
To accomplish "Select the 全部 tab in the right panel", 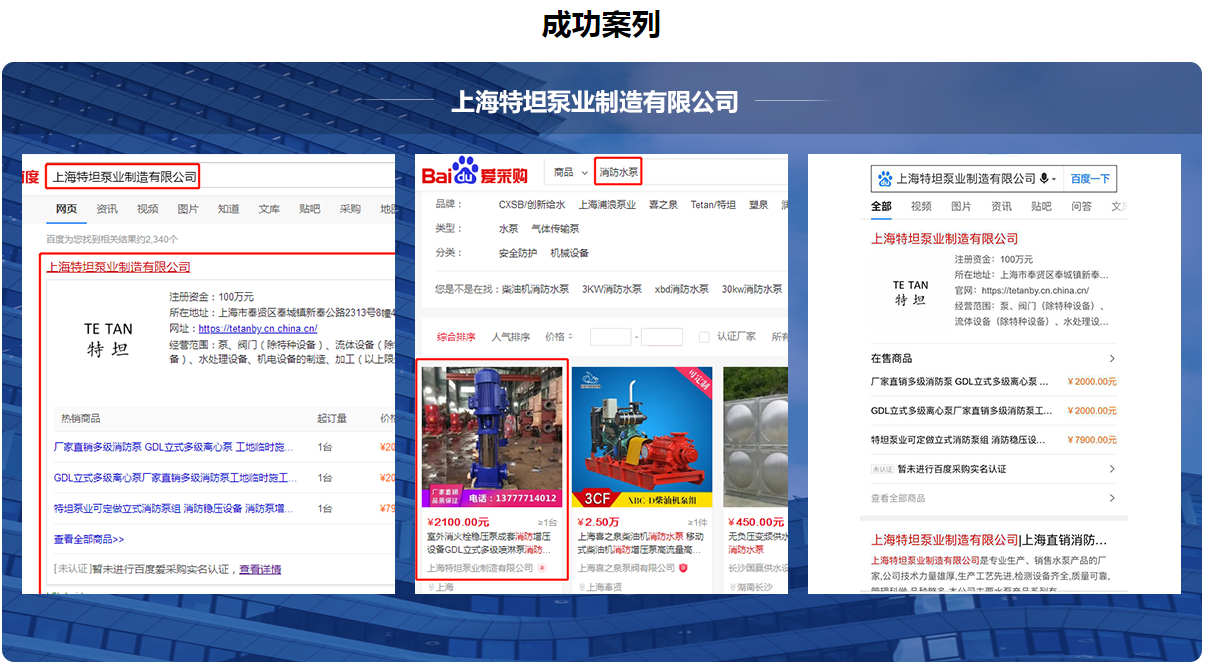I will pyautogui.click(x=881, y=206).
